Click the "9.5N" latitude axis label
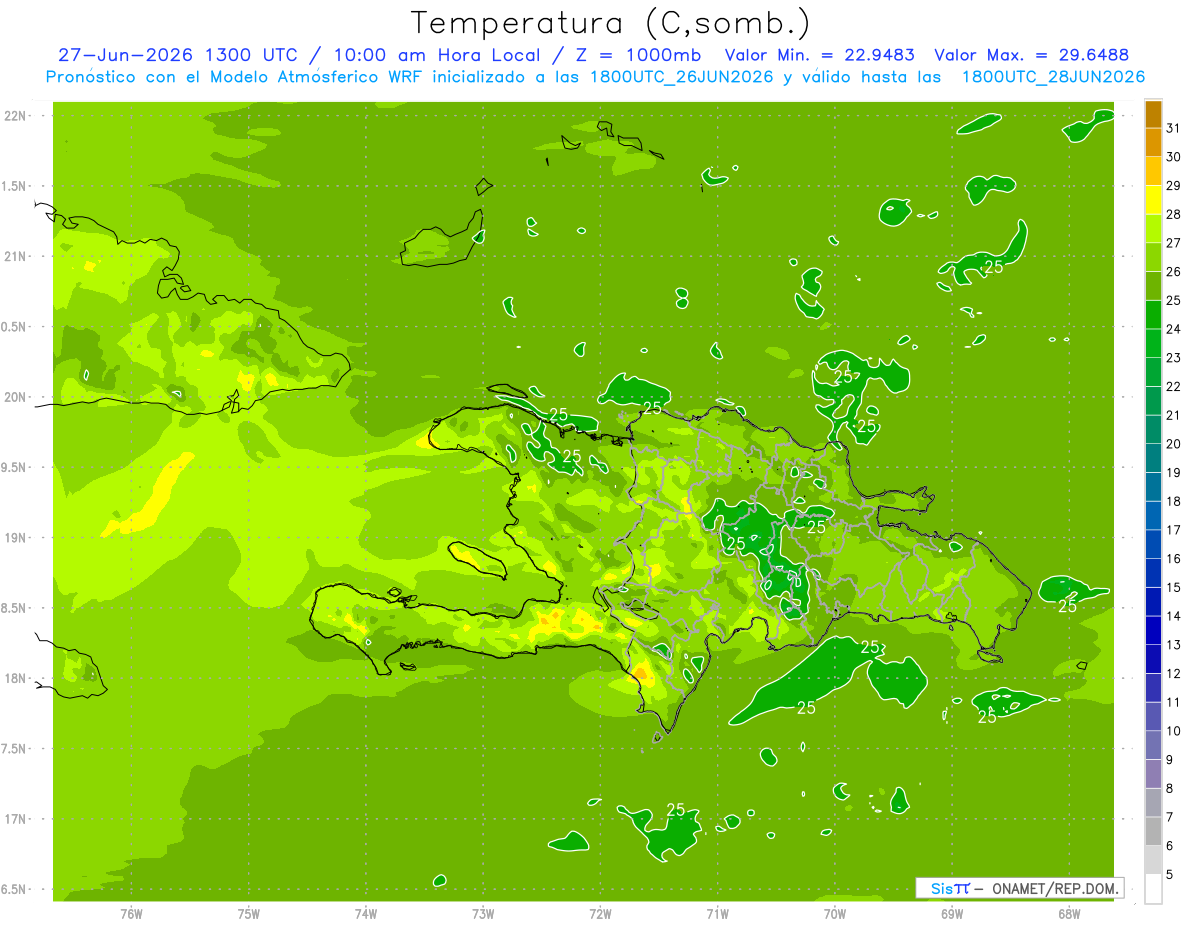Viewport: 1200px width, 927px height. tap(15, 468)
